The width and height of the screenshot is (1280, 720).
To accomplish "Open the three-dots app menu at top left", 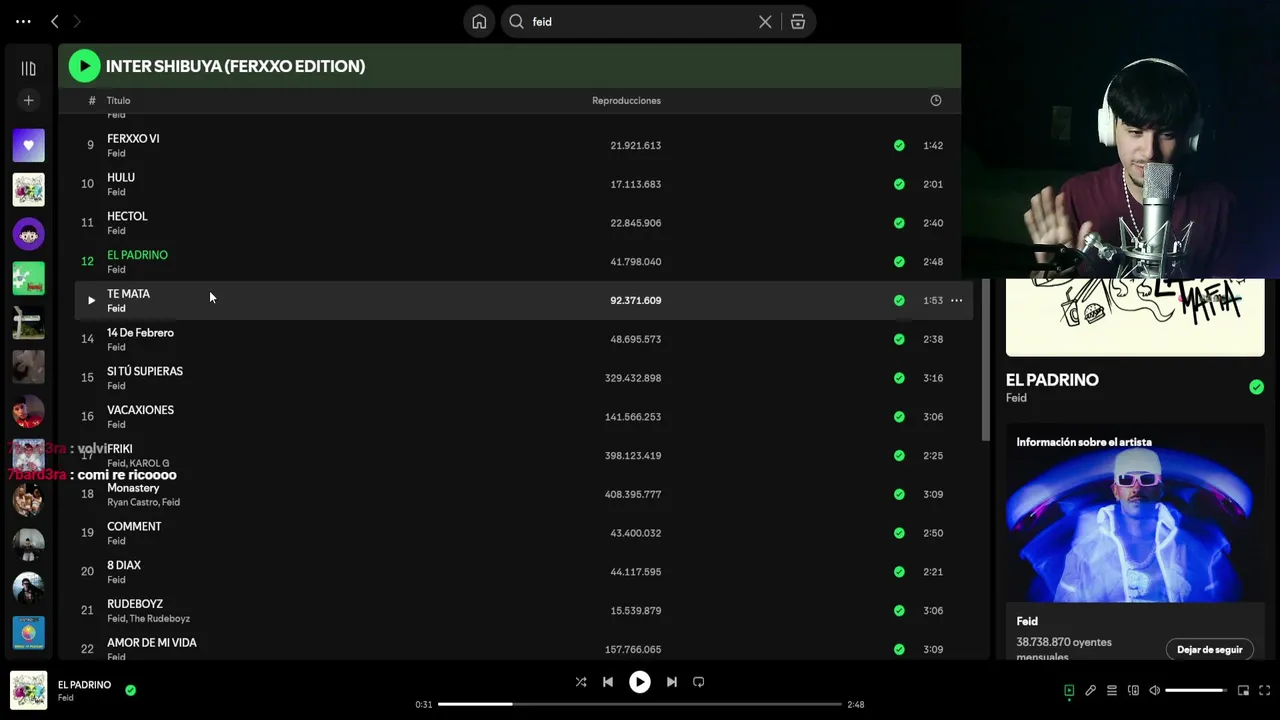I will tap(23, 21).
